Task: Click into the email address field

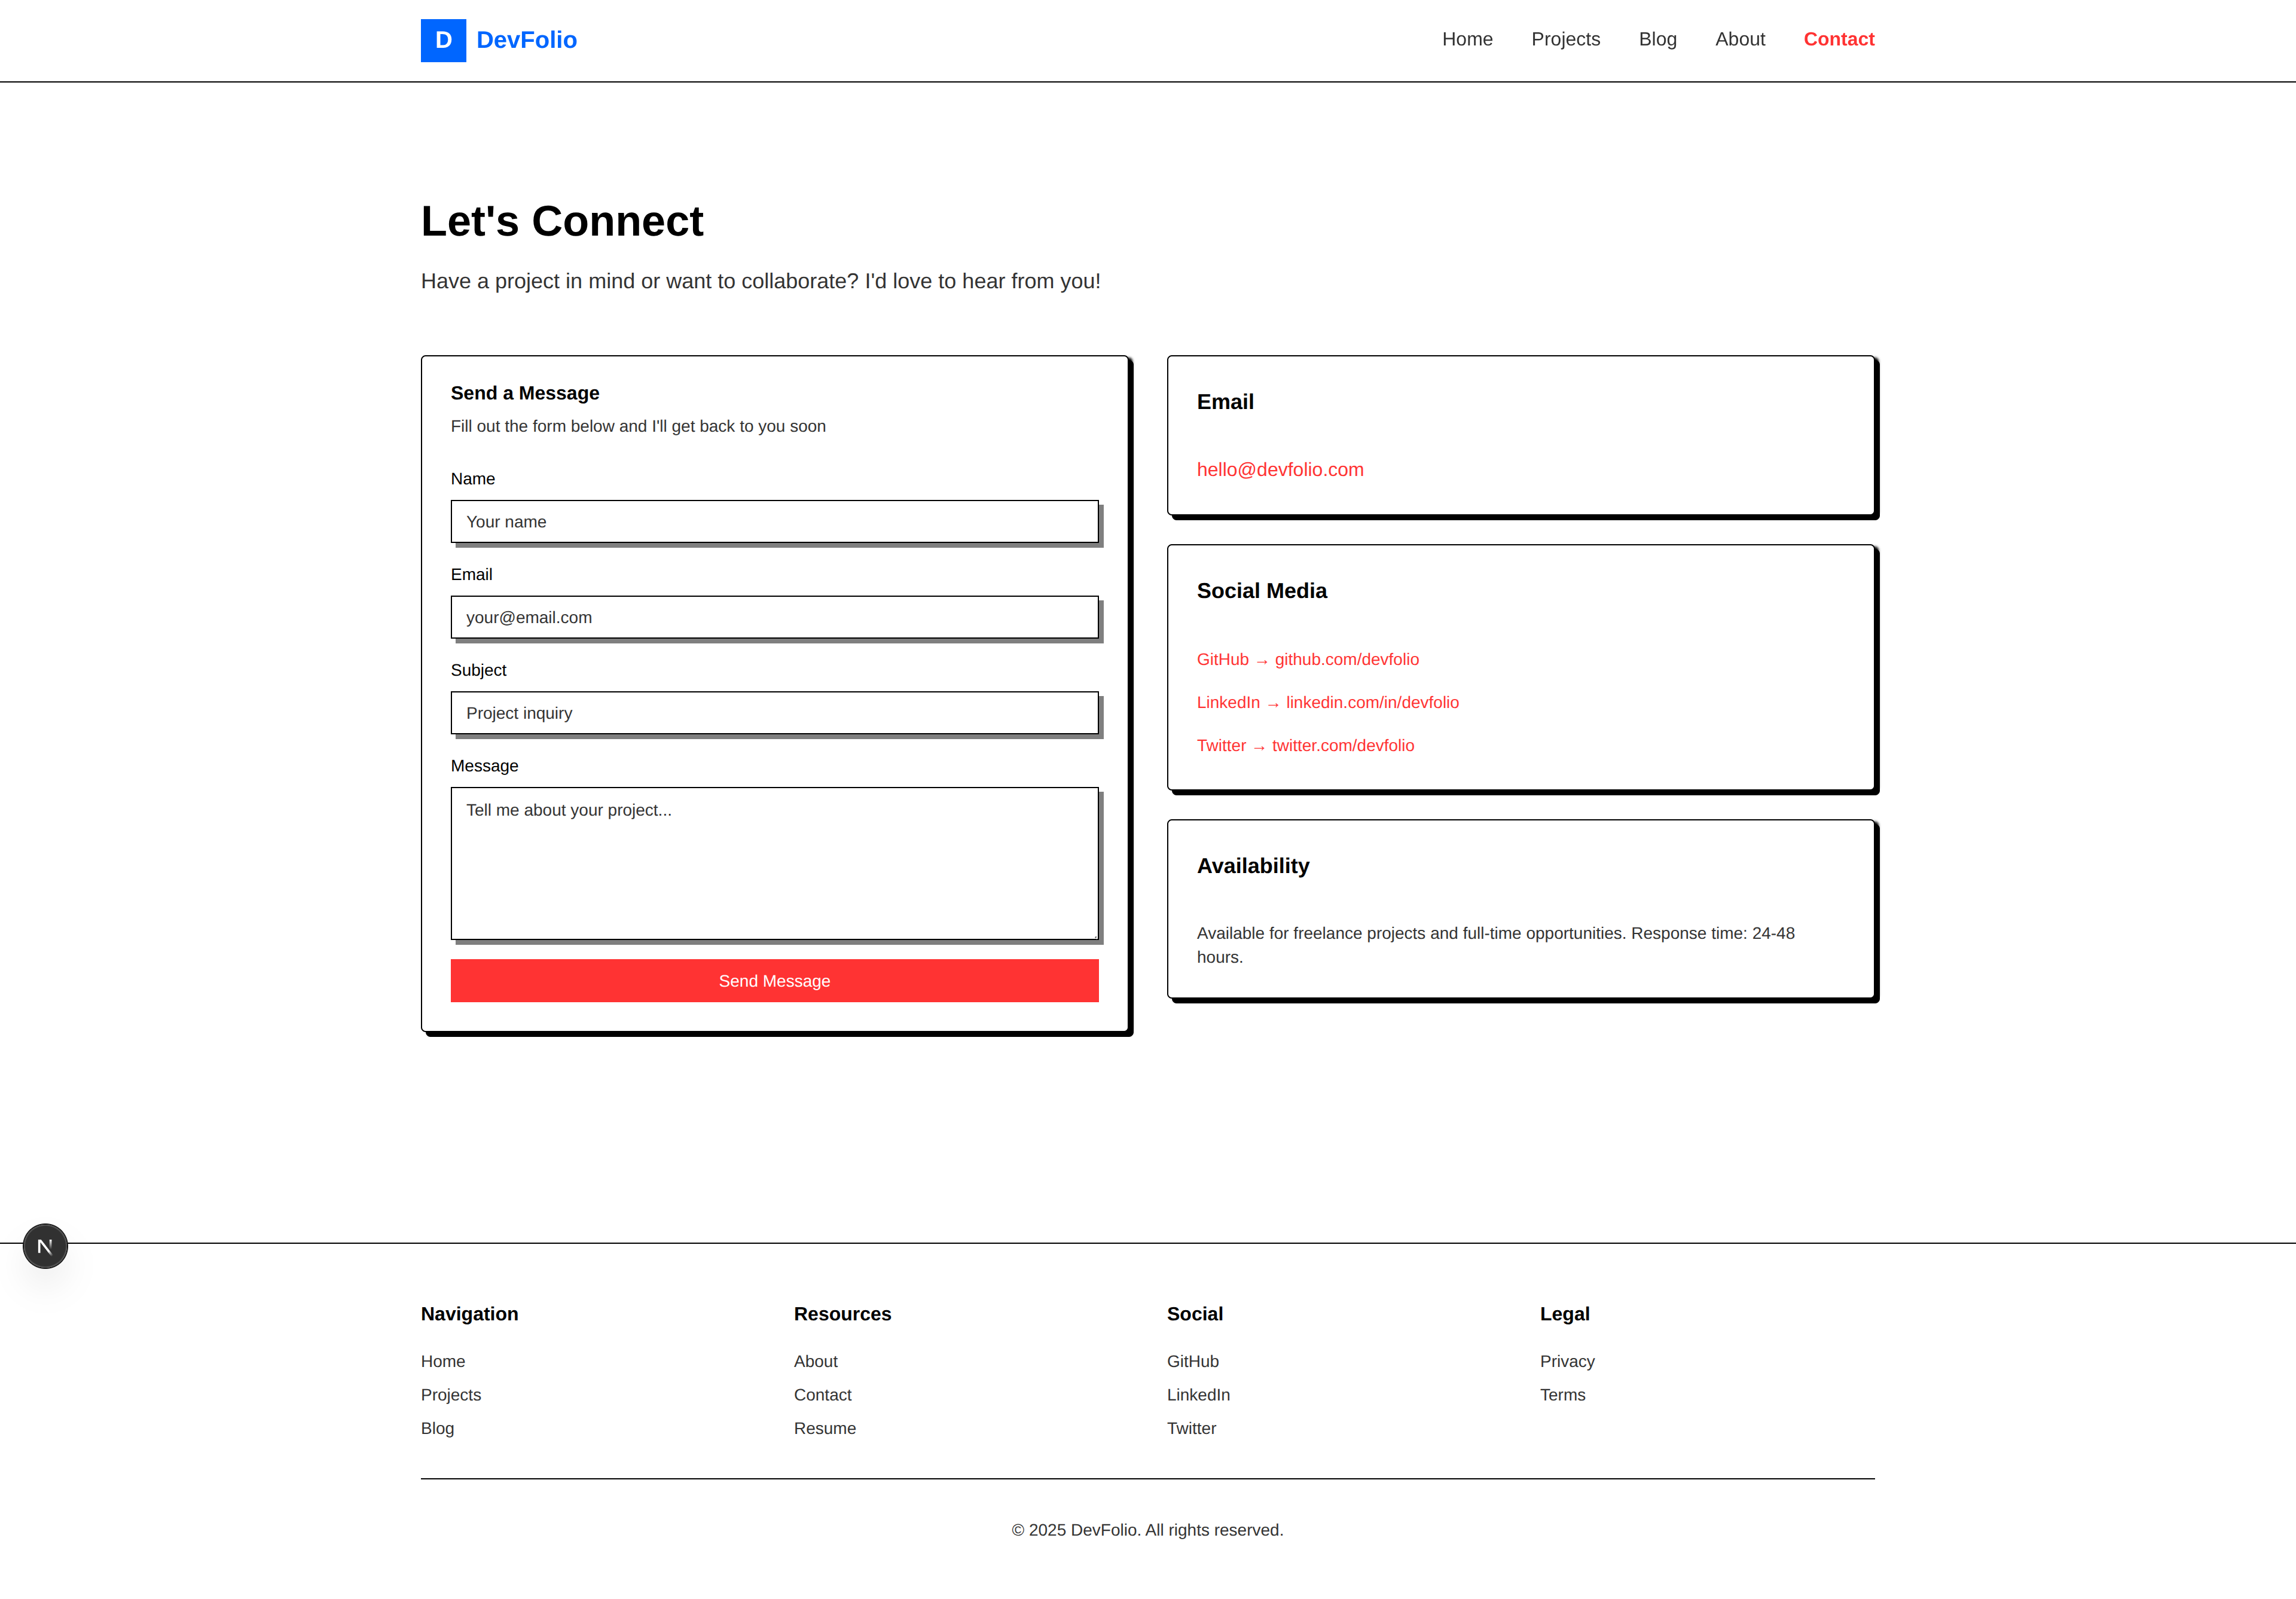Action: (x=774, y=618)
